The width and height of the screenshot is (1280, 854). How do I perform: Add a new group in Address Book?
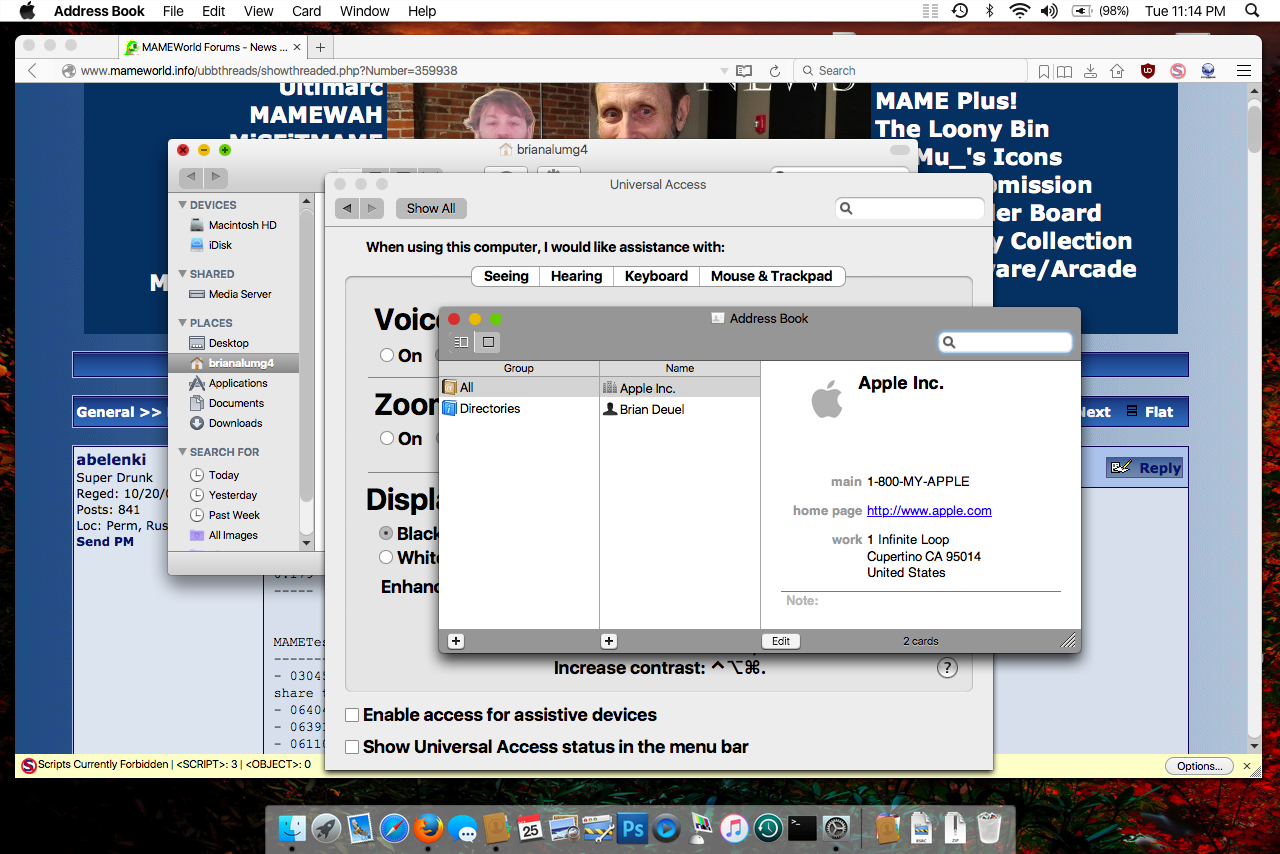456,641
